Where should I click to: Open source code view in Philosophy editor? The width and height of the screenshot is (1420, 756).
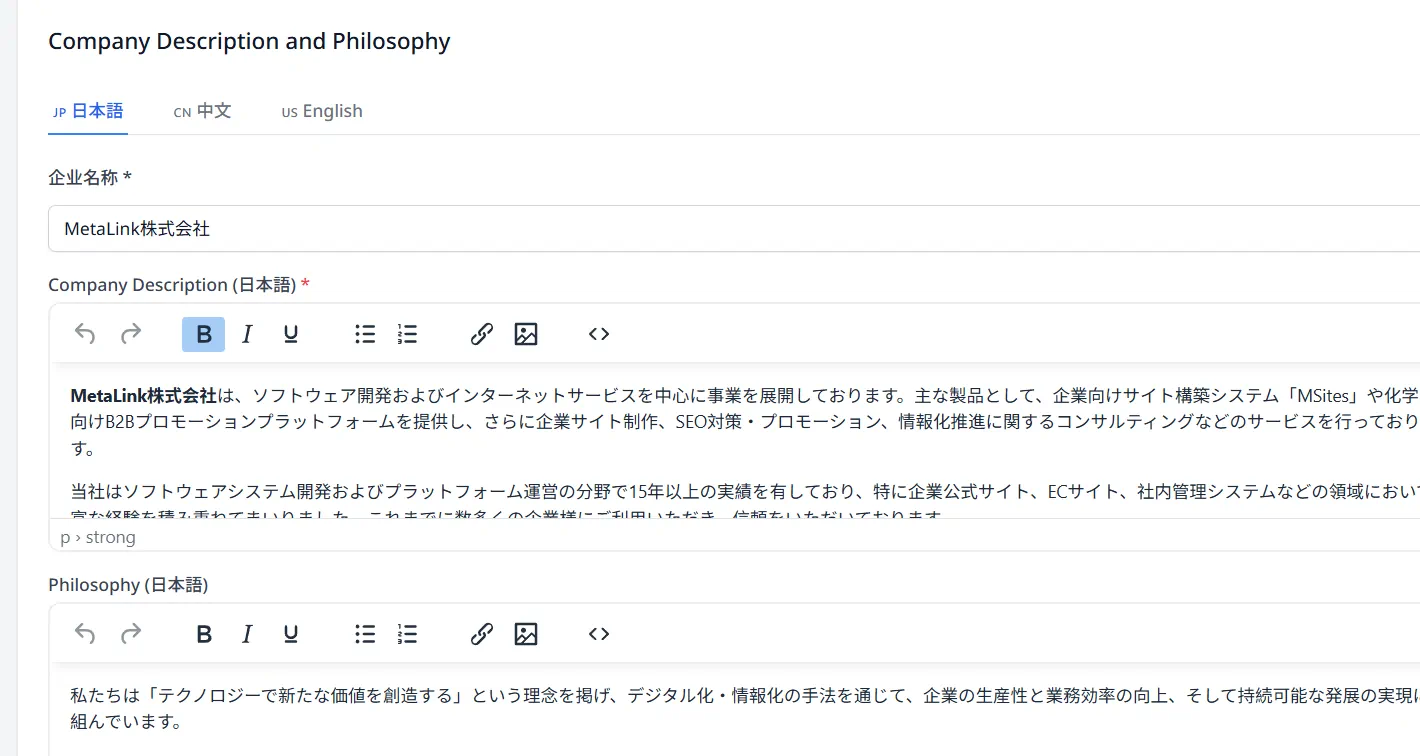coord(599,634)
